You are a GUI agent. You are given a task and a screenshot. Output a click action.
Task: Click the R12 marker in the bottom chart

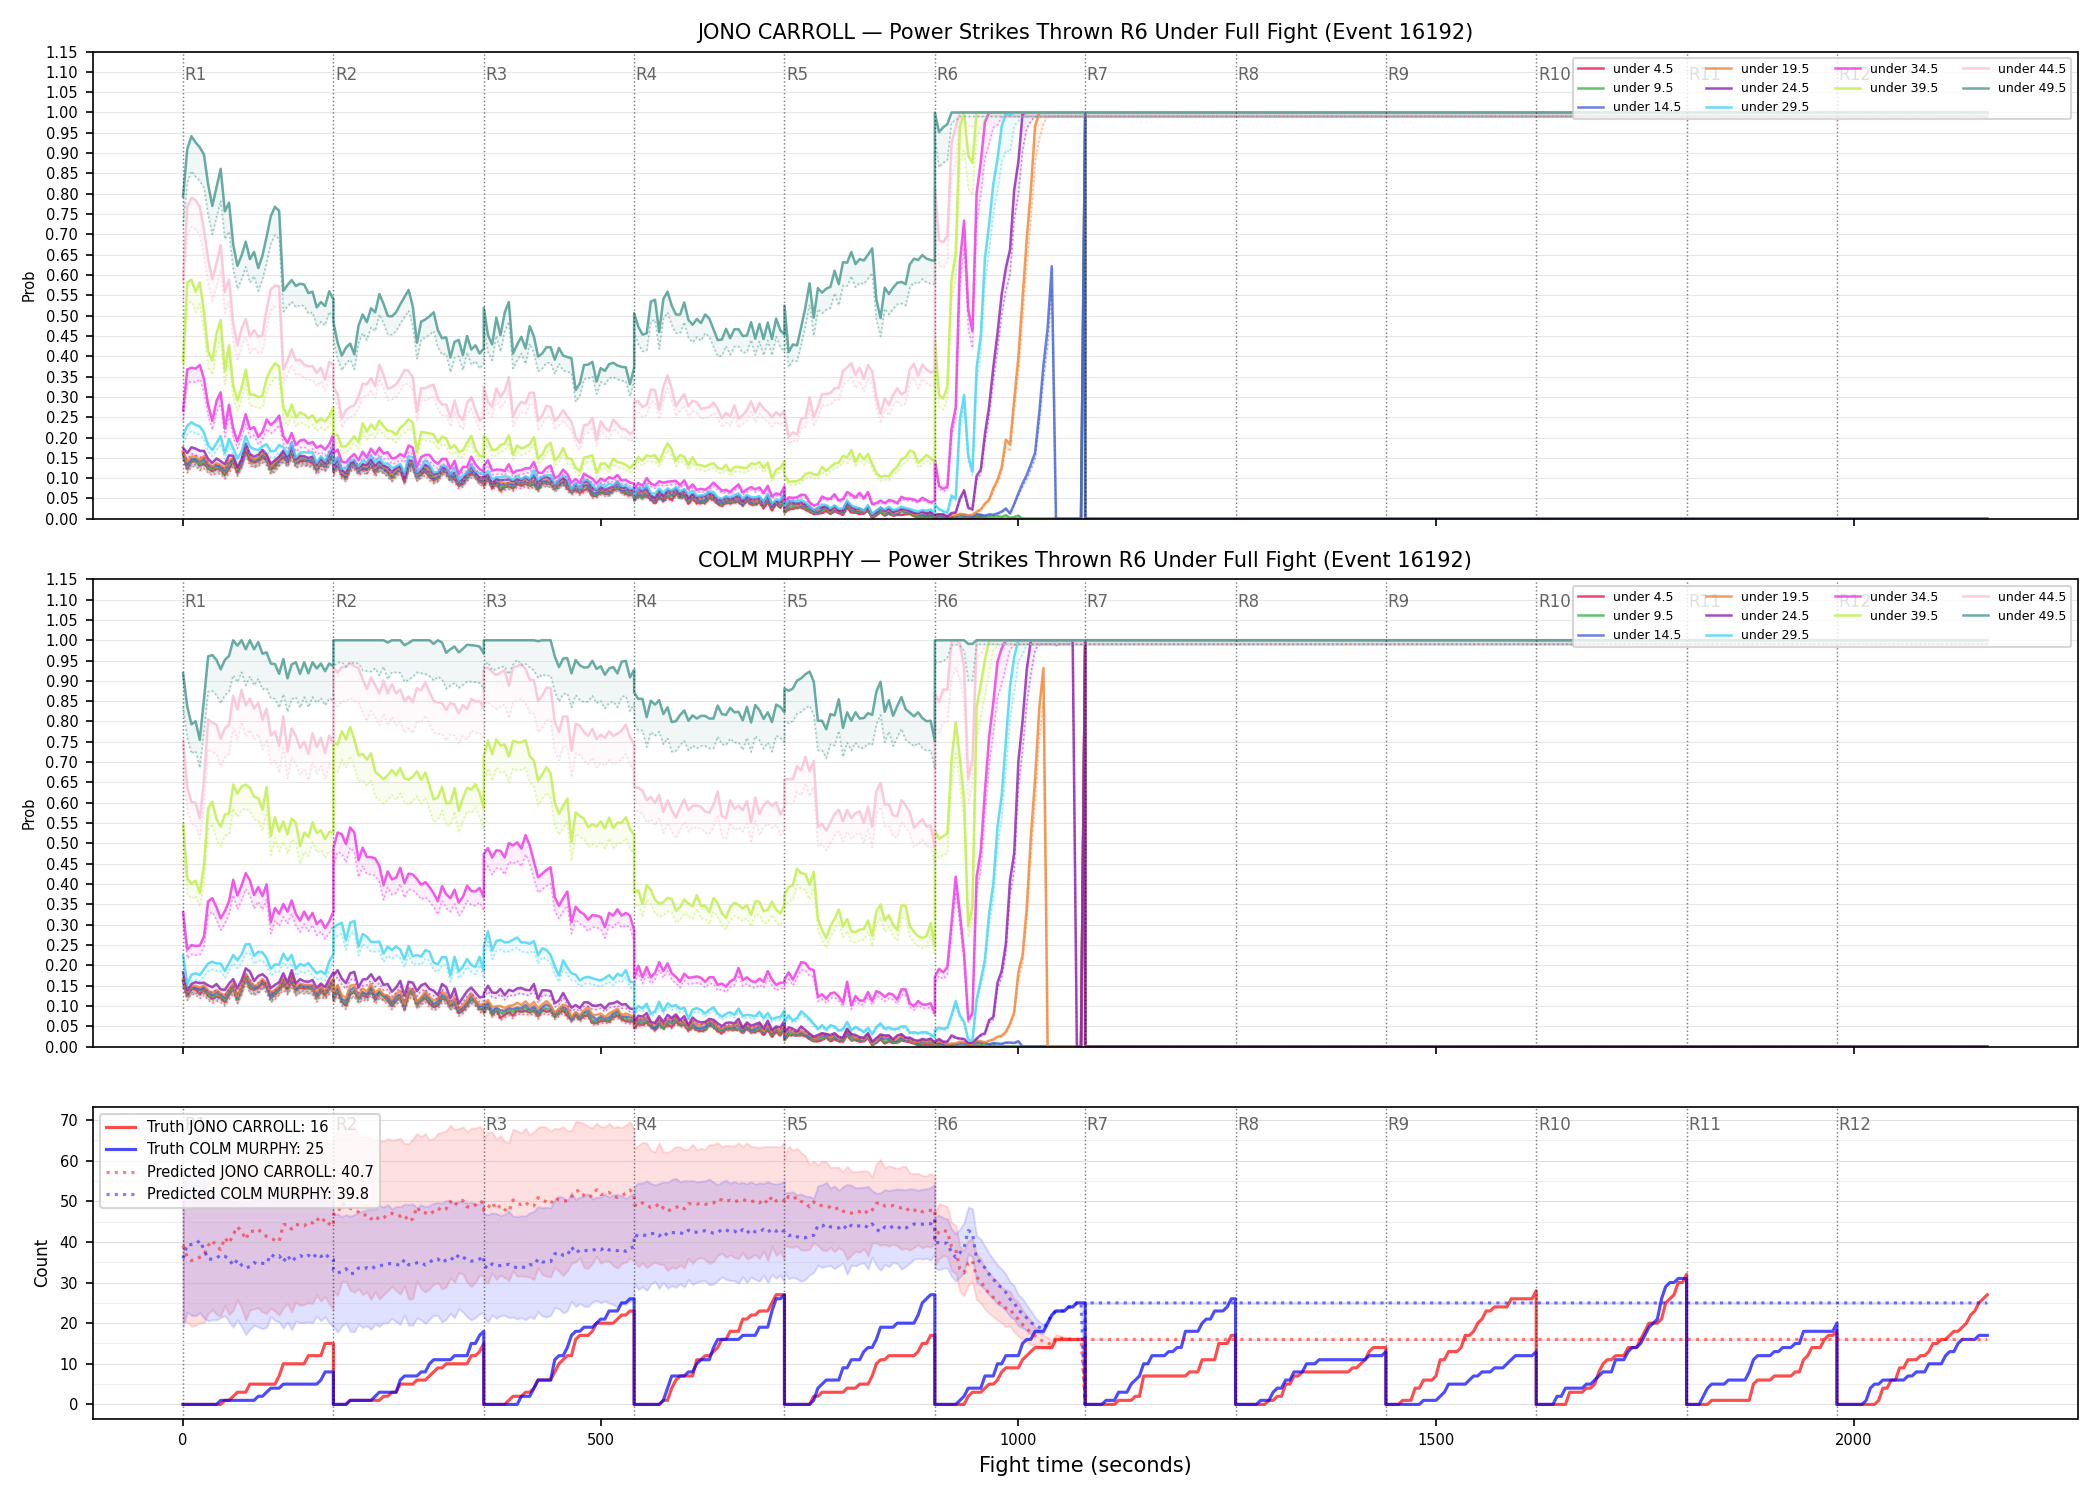(1854, 1124)
